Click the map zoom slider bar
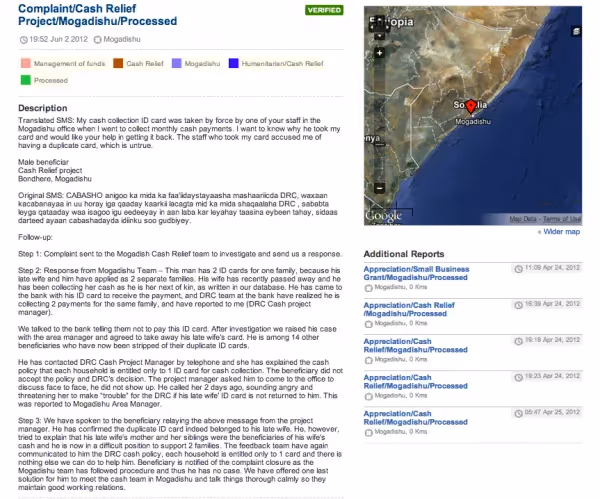 pyautogui.click(x=379, y=120)
